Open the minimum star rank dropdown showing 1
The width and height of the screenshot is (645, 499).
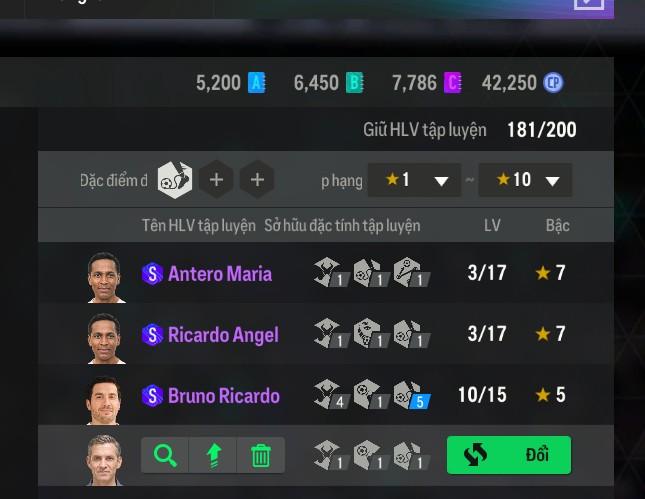[414, 180]
